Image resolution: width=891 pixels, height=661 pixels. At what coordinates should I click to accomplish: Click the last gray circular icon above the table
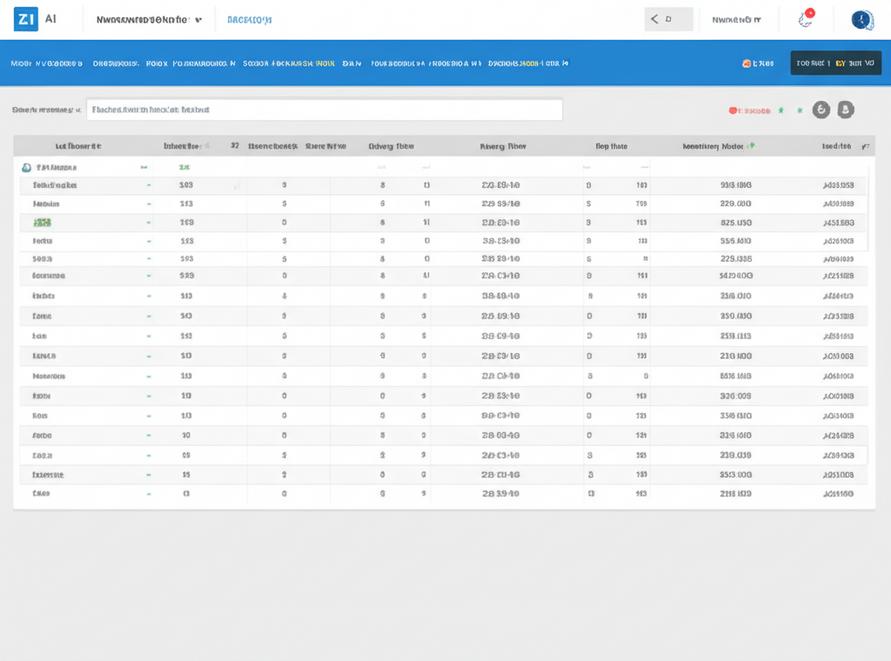(846, 110)
